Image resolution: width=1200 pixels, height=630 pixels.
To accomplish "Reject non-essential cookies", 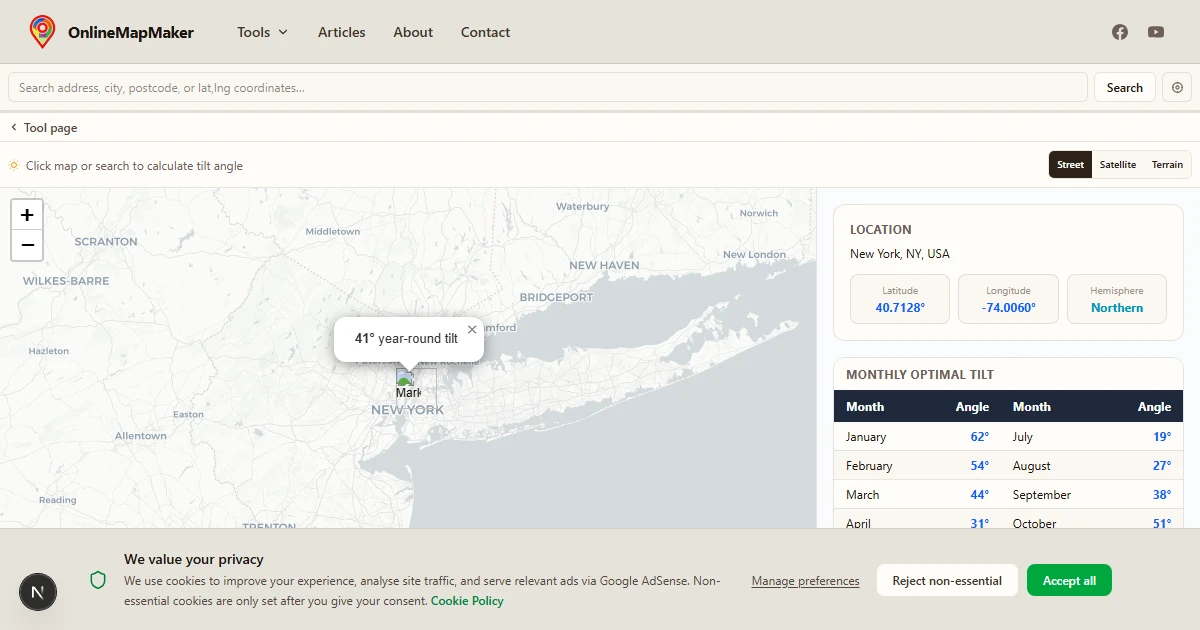I will point(947,581).
